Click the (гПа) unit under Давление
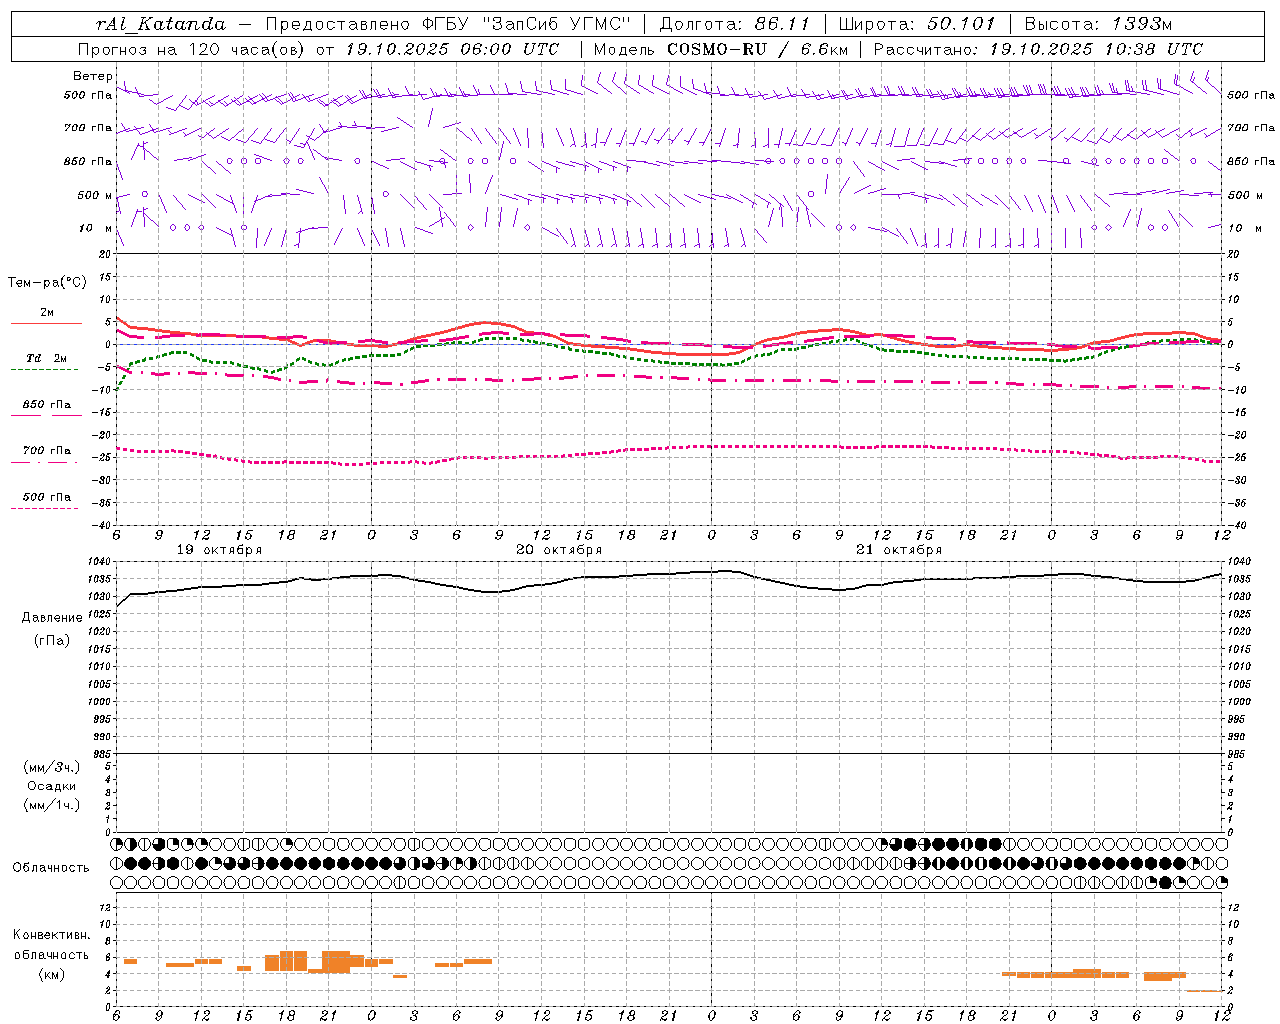Screen dimensions: 1280x1024 pyautogui.click(x=52, y=641)
